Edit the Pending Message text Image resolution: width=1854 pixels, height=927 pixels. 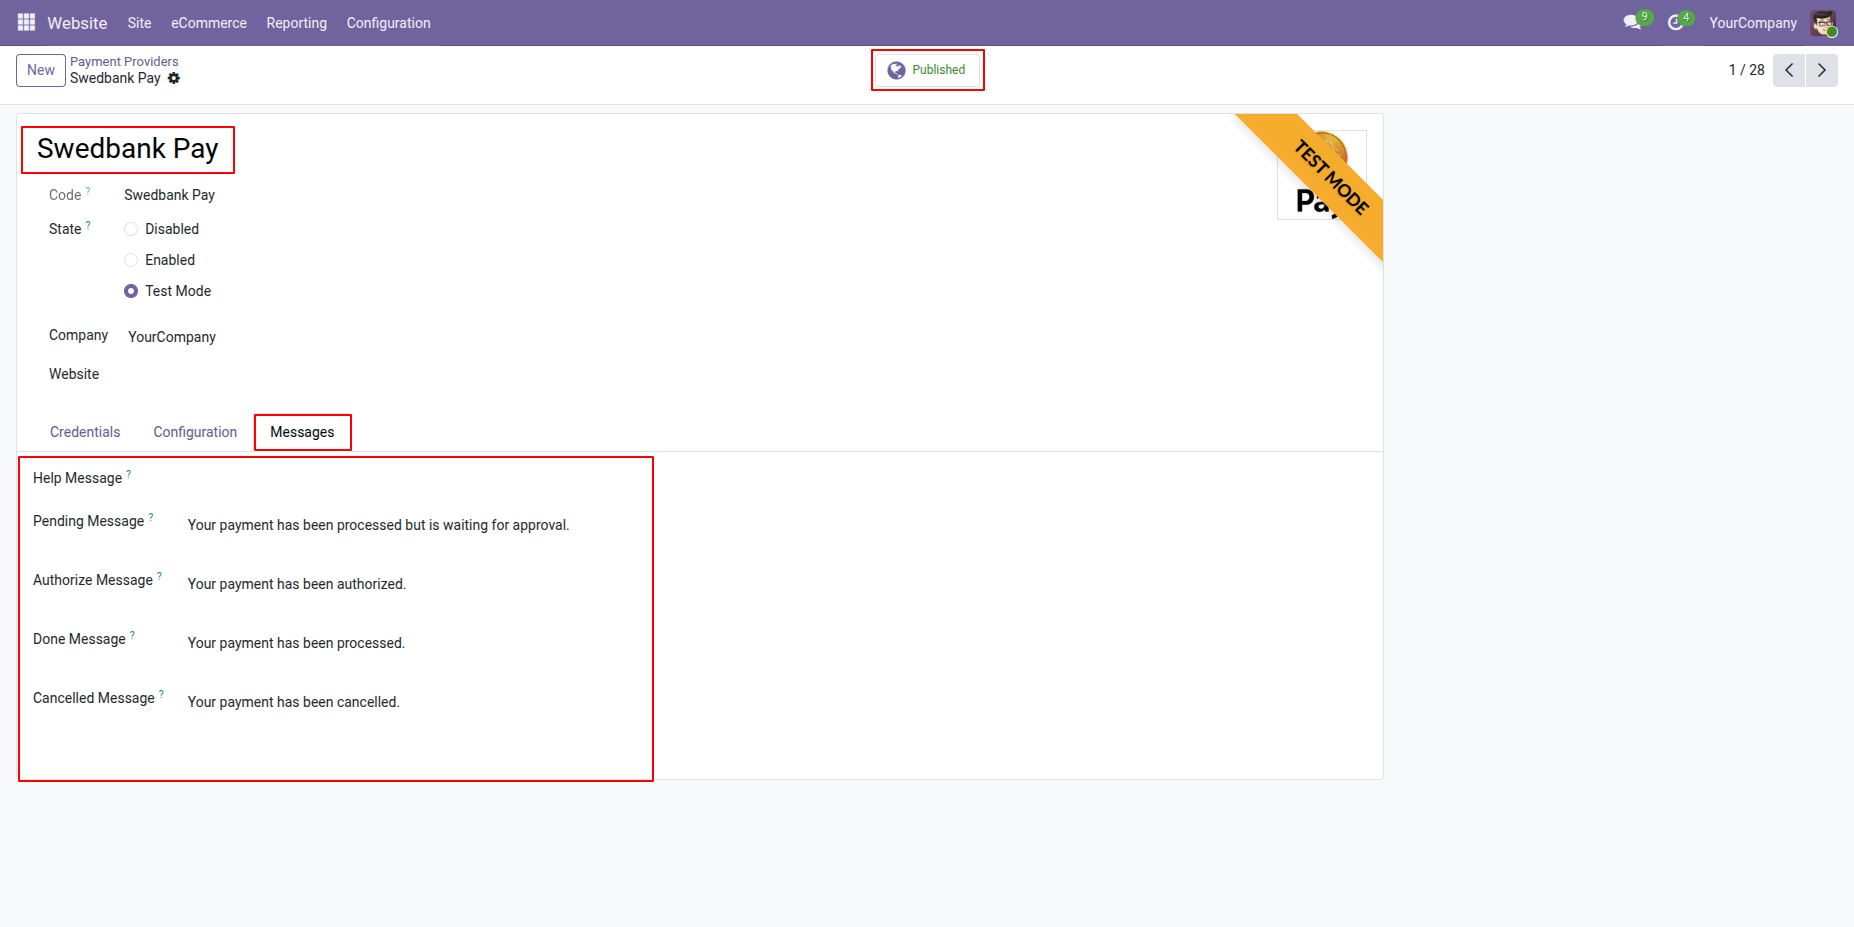coord(378,525)
